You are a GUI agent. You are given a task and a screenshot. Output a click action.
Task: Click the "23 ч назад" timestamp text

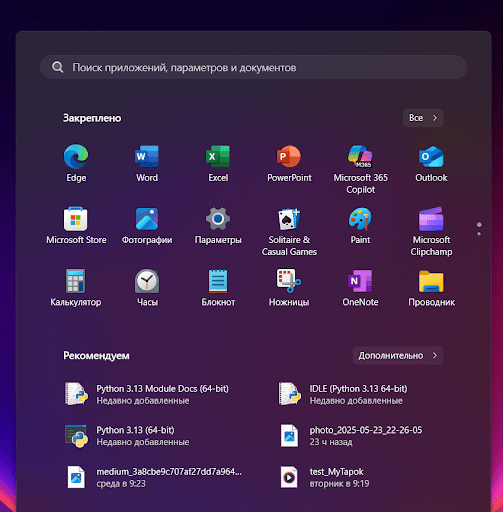(x=331, y=442)
